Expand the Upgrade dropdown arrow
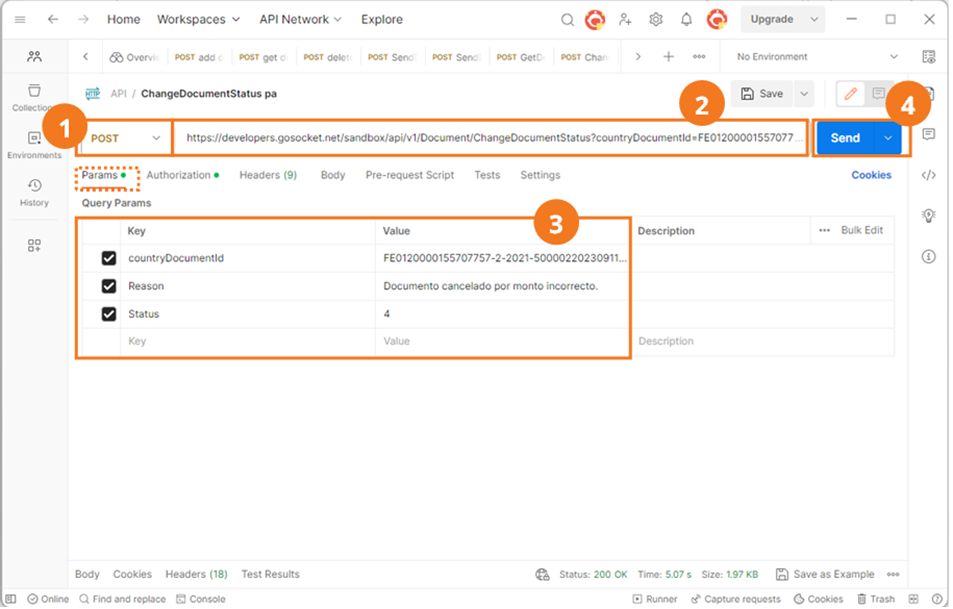The height and width of the screenshot is (609, 953). coord(814,19)
